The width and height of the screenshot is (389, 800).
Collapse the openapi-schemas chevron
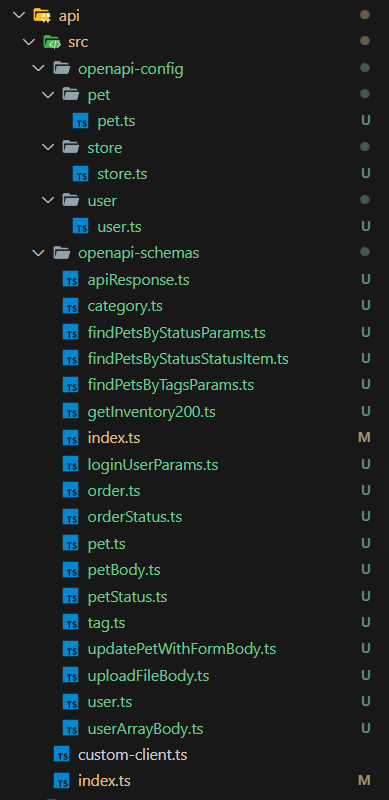(x=38, y=253)
